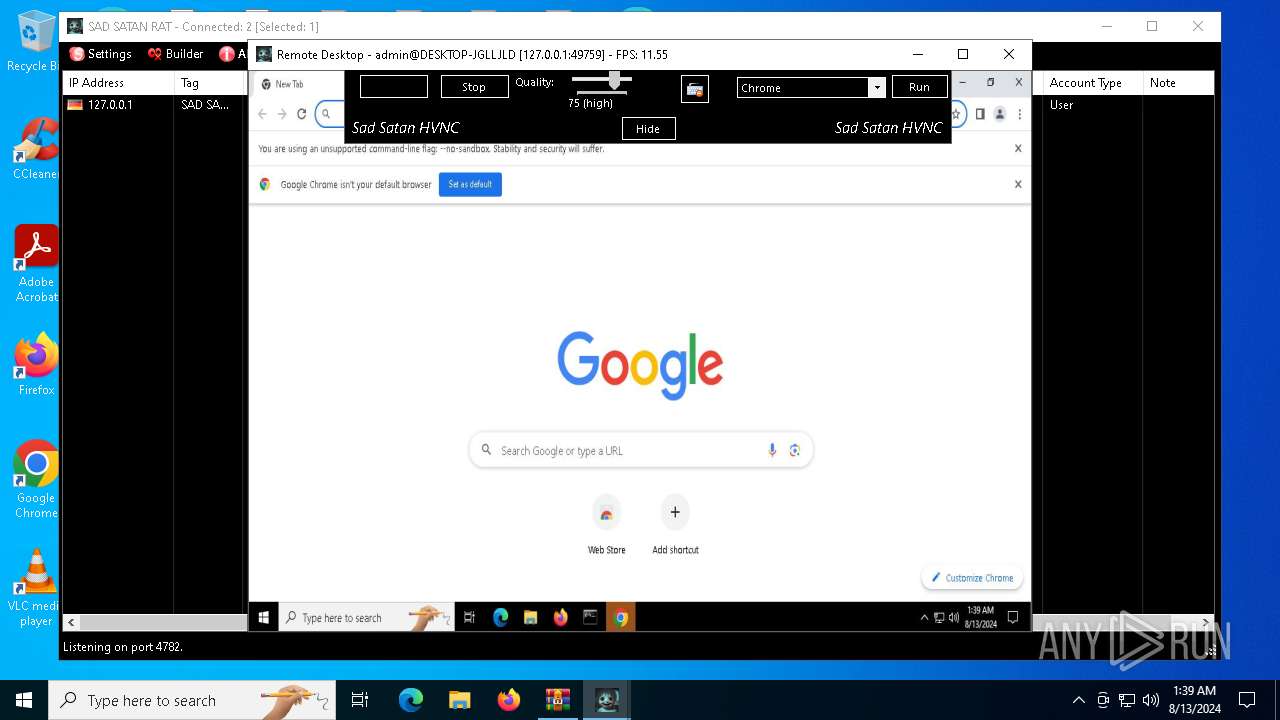Image resolution: width=1280 pixels, height=720 pixels.
Task: Open the Recycle Bin desktop icon
Action: coord(36,41)
